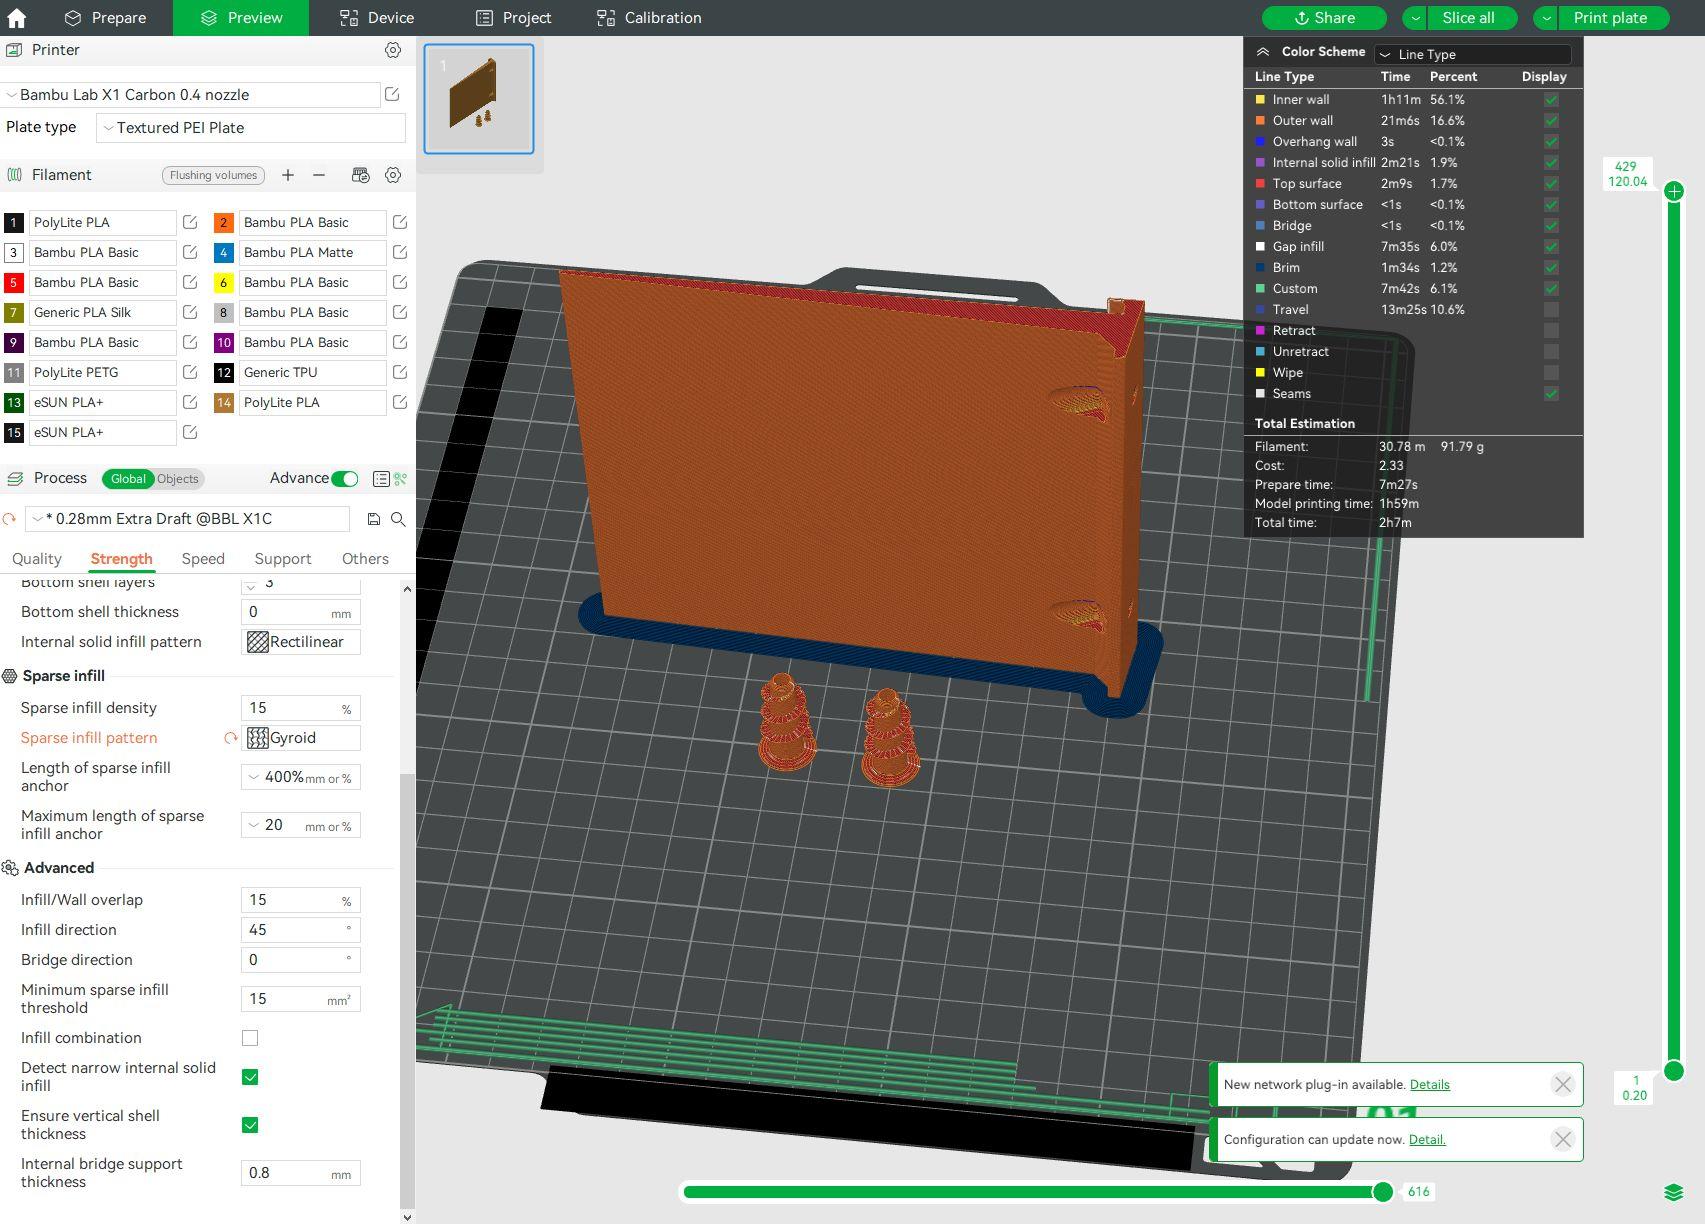Click the home icon in the top toolbar
This screenshot has width=1705, height=1224.
coord(15,17)
